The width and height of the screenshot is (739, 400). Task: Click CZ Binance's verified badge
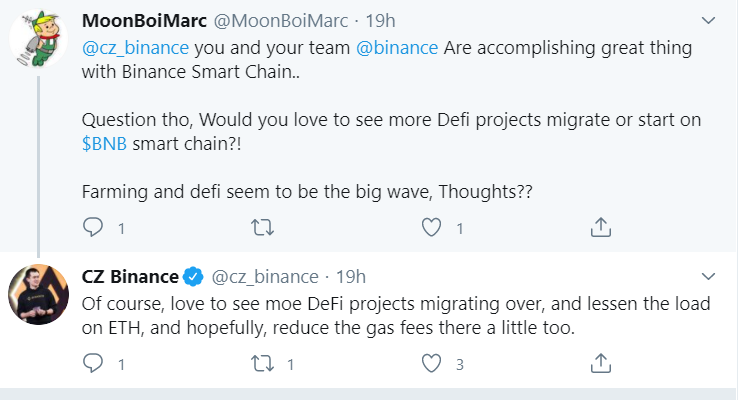coord(193,276)
